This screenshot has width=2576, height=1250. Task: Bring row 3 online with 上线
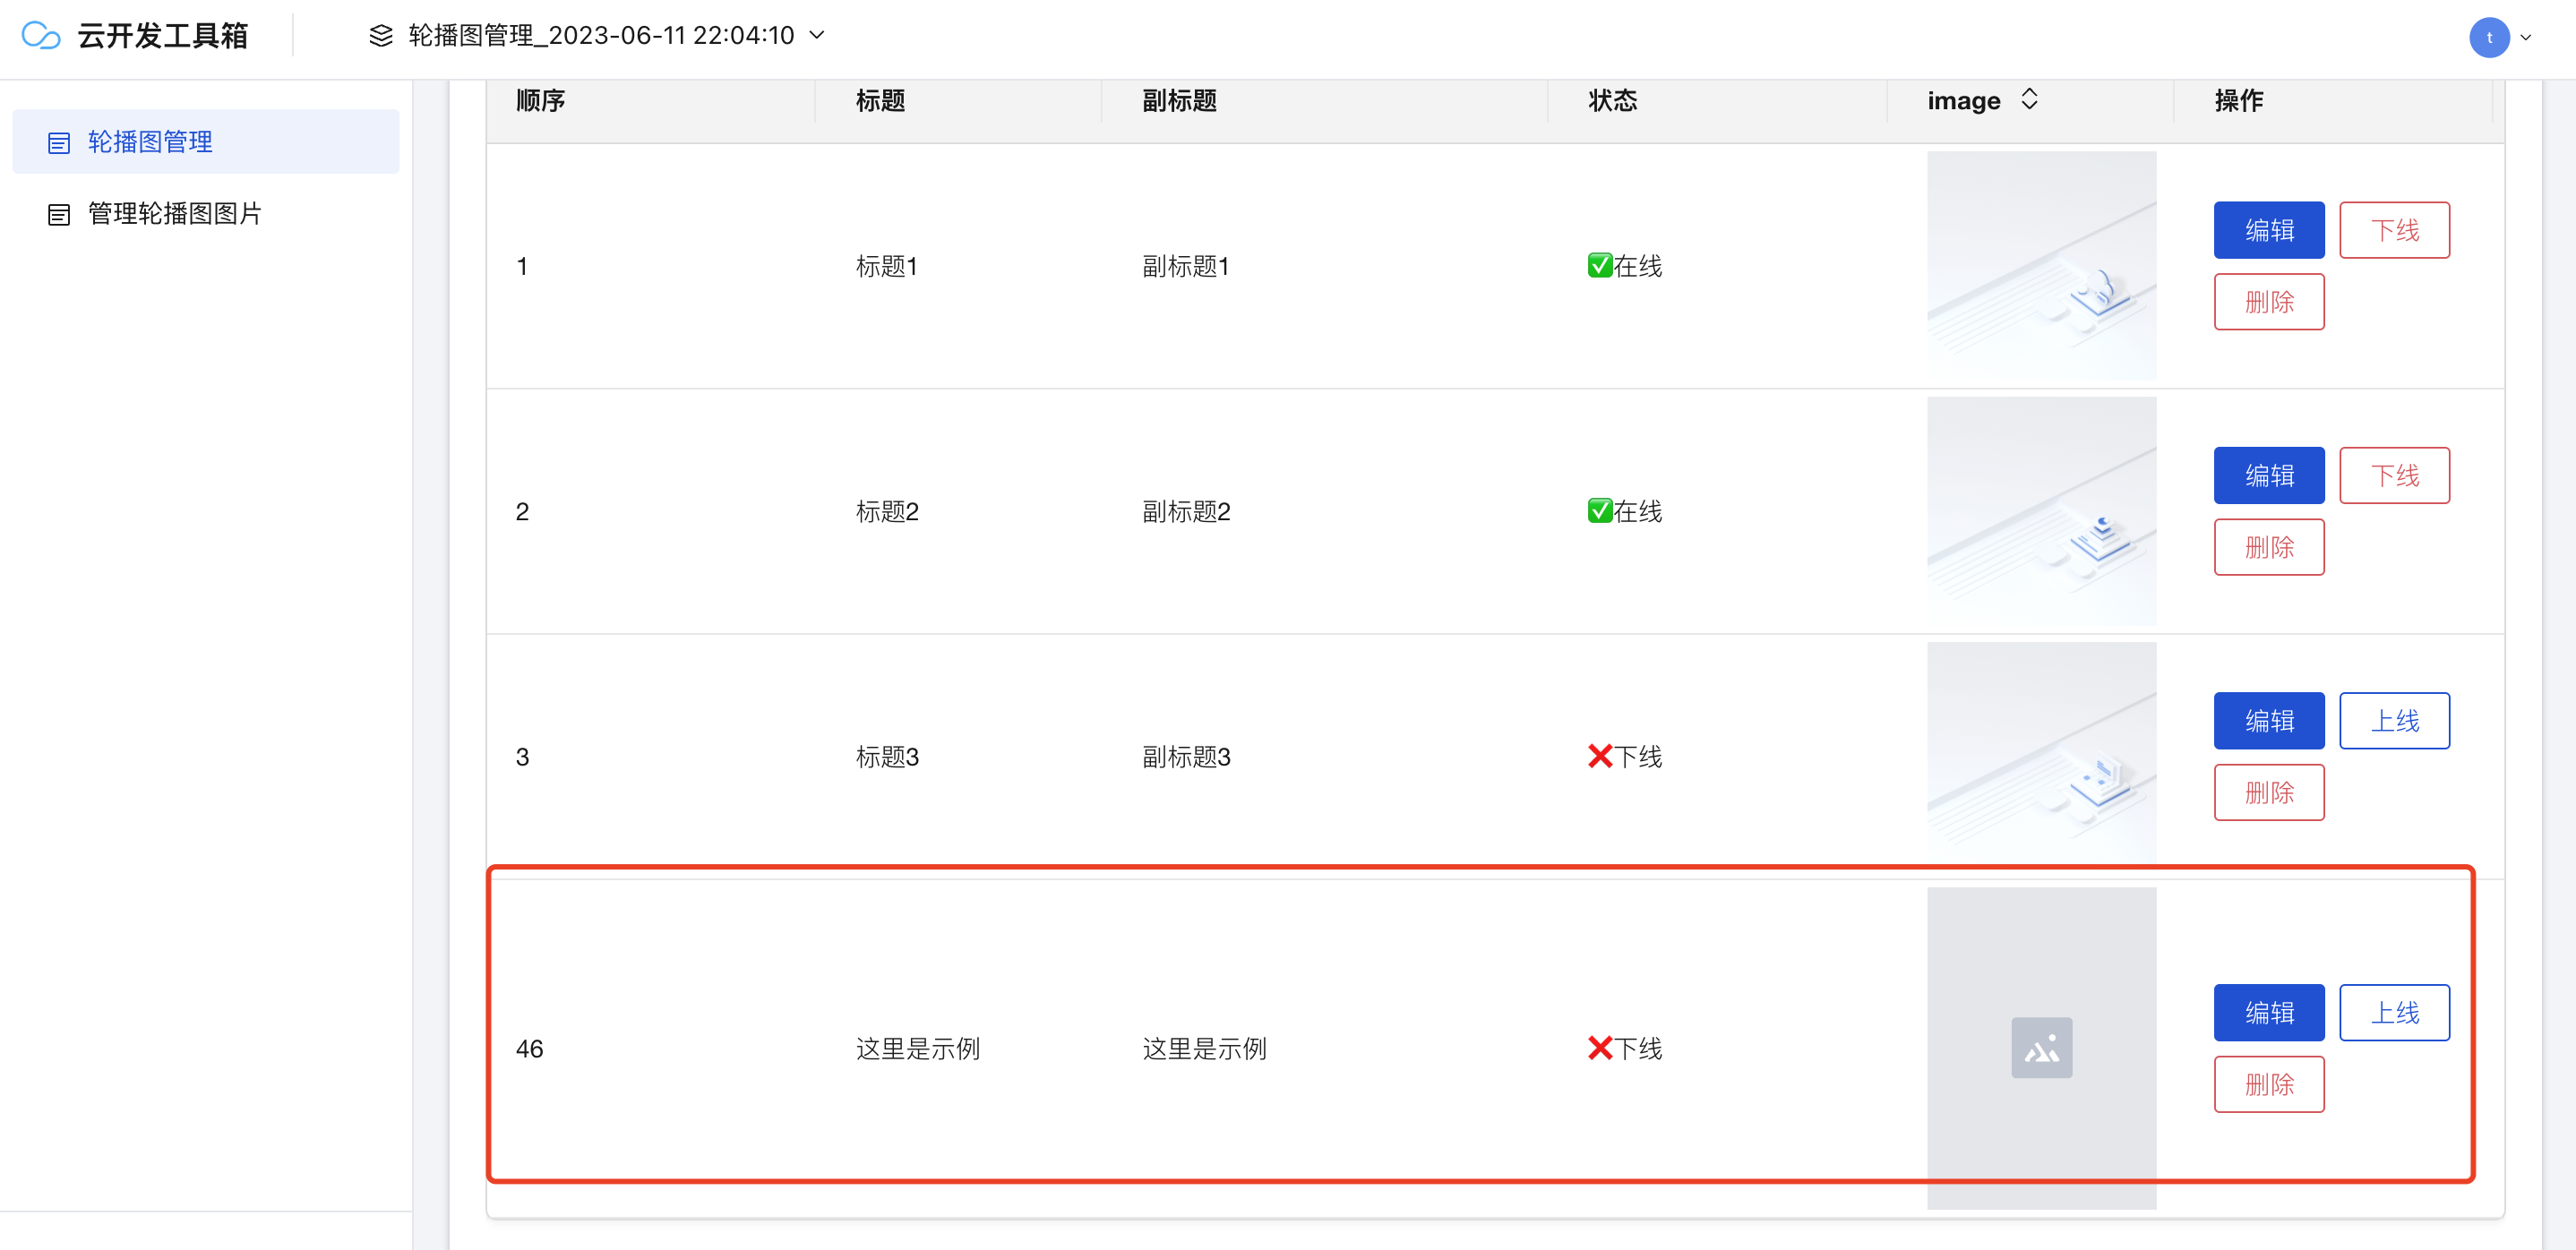coord(2393,720)
